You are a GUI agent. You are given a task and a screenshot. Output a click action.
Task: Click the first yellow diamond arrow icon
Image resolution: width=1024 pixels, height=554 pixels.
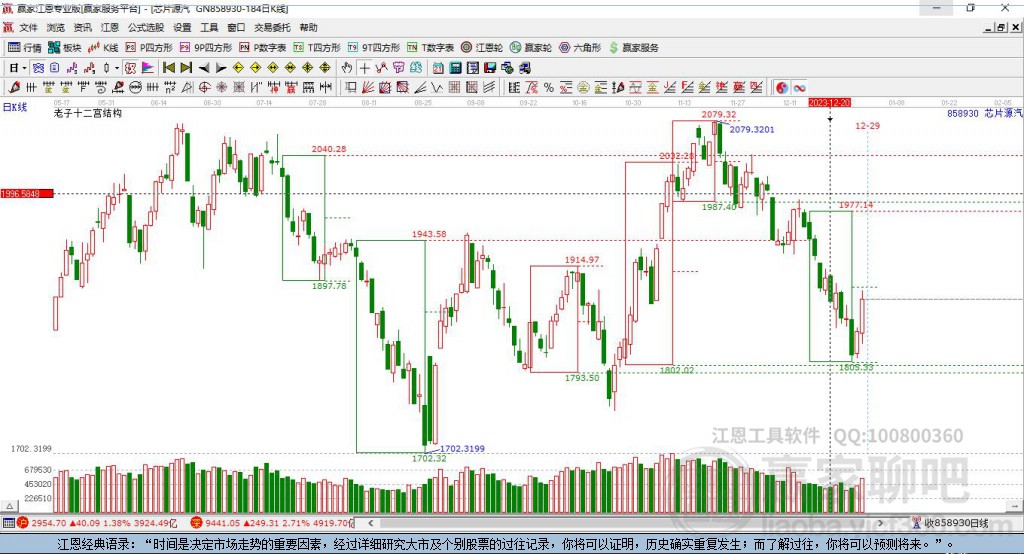coord(238,67)
